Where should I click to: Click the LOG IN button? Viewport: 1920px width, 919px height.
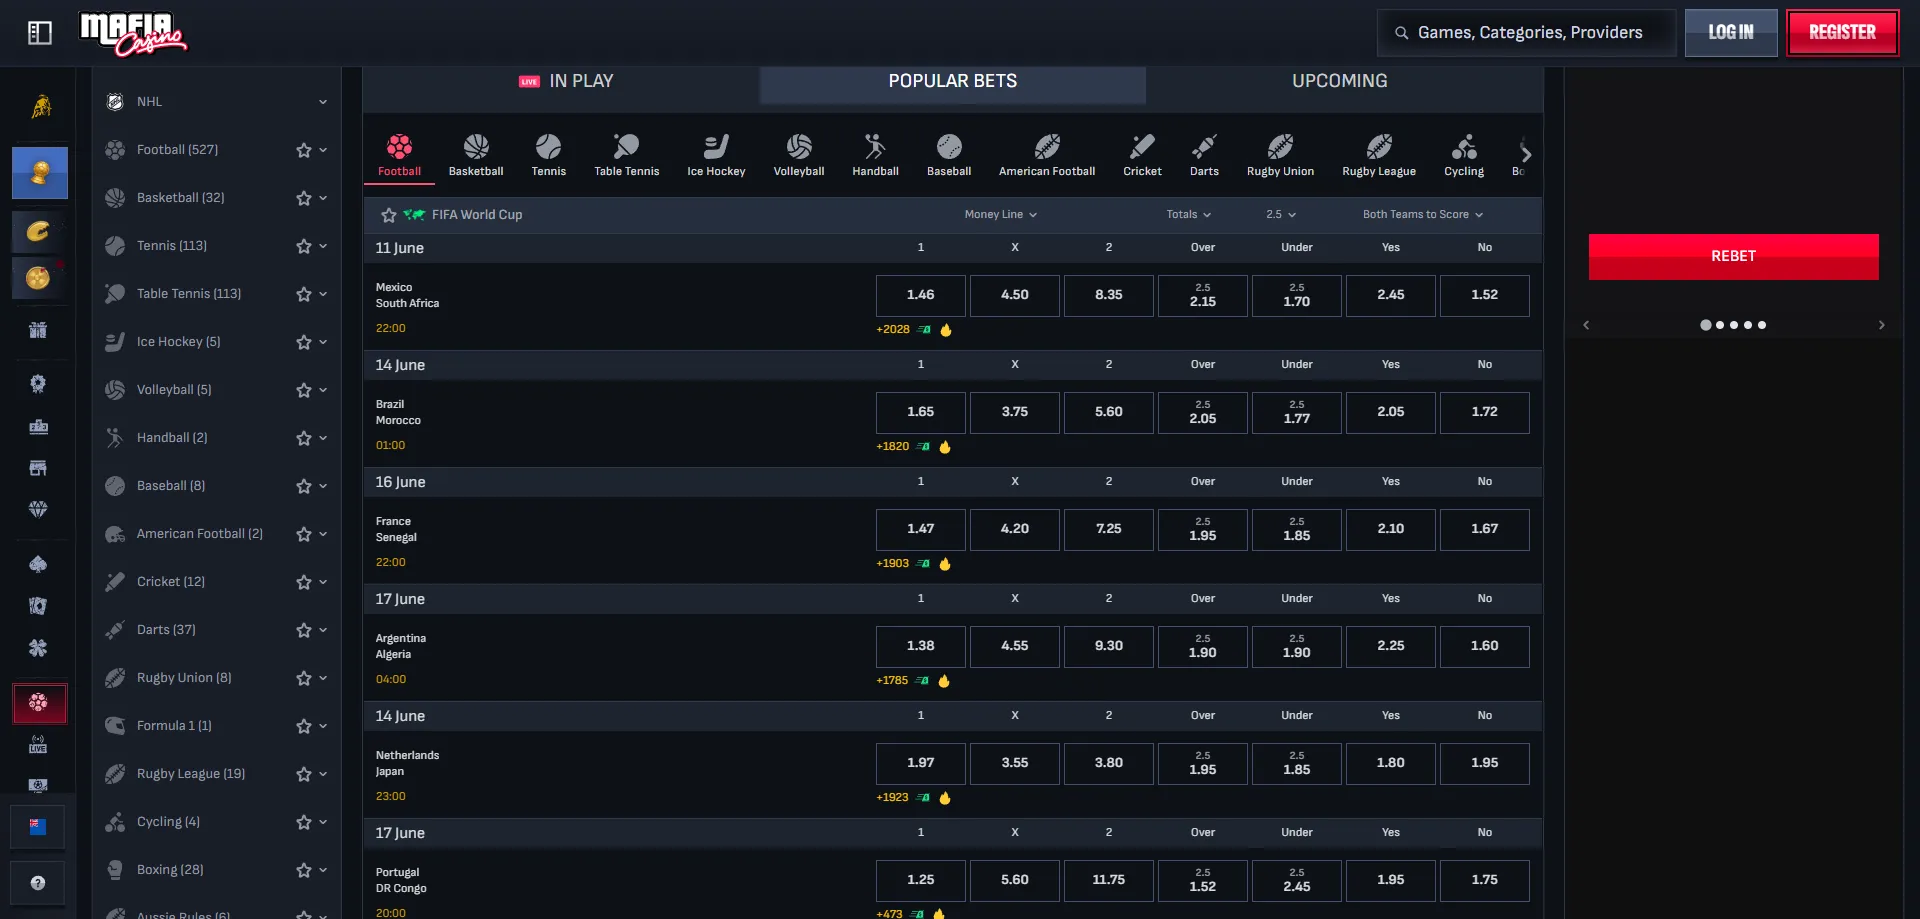1731,33
